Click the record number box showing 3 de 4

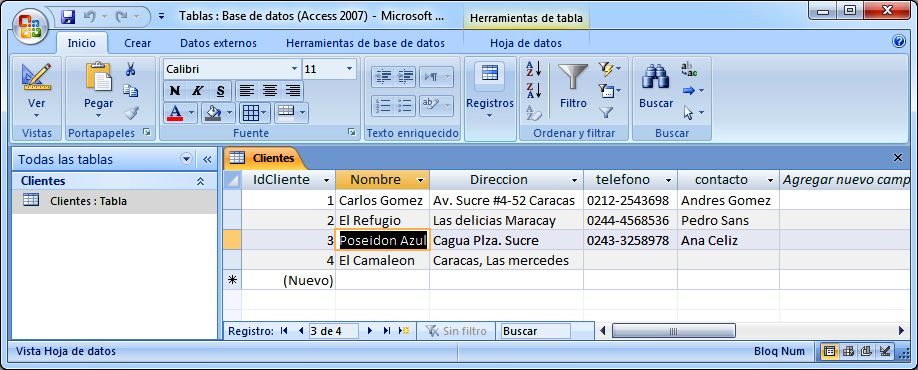pyautogui.click(x=334, y=331)
